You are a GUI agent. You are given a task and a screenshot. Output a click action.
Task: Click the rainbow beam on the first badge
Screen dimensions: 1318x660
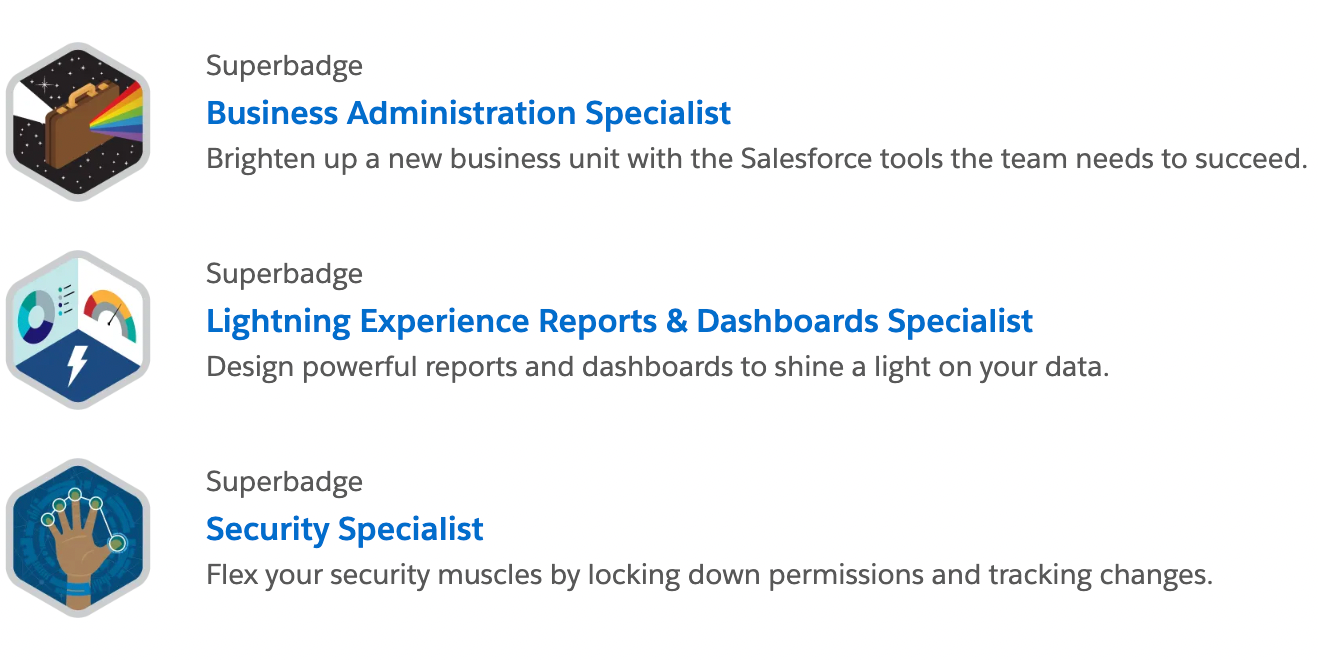tap(118, 117)
